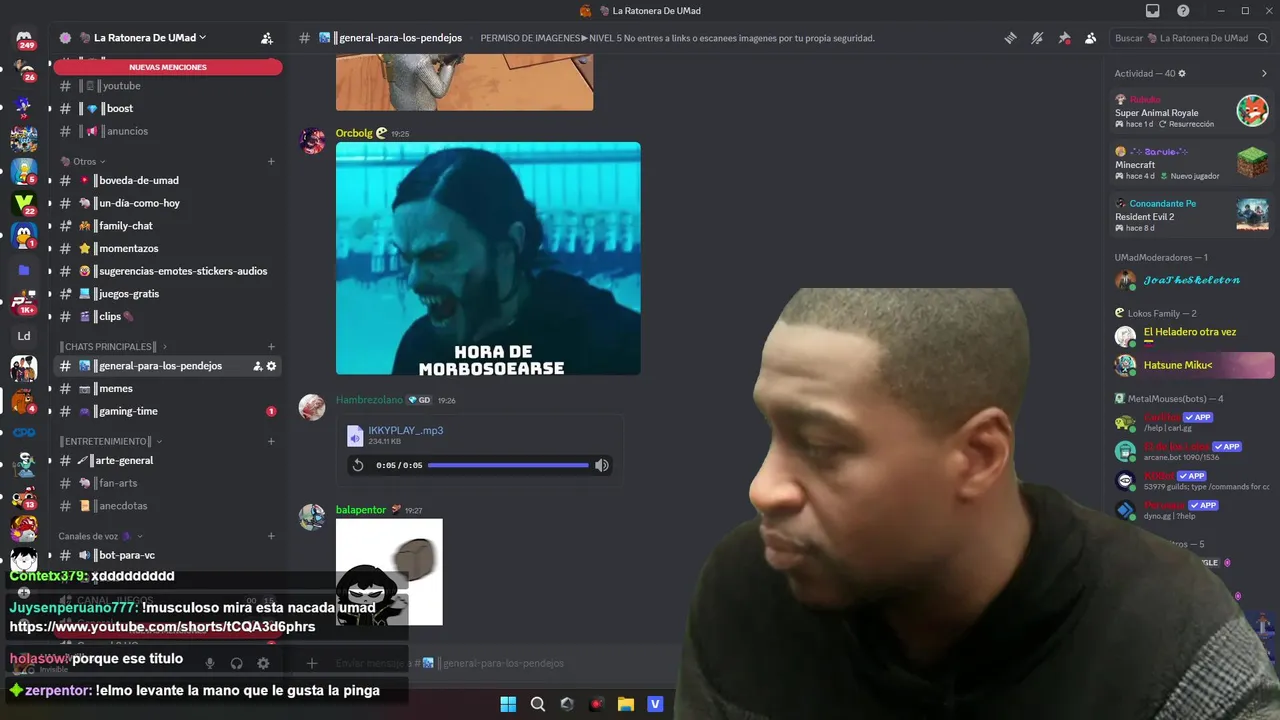Seek within the audio progress bar
This screenshot has width=1280, height=720.
click(x=508, y=465)
